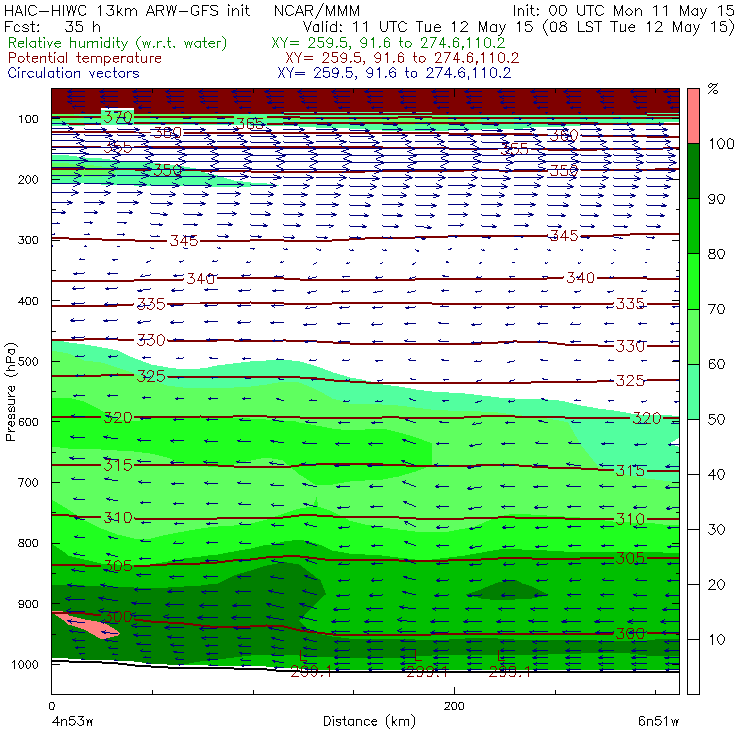Screen dimensions: 740x740
Task: Click the left '320' contour label
Action: [118, 418]
